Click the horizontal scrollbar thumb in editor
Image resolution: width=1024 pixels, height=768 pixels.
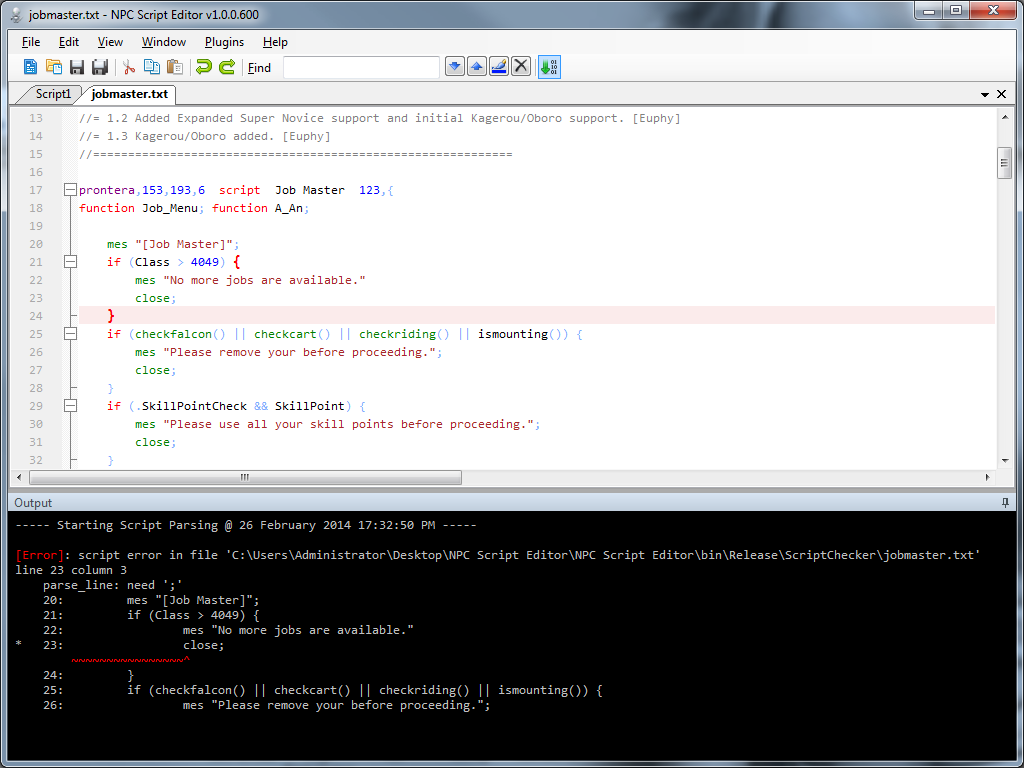tap(245, 477)
